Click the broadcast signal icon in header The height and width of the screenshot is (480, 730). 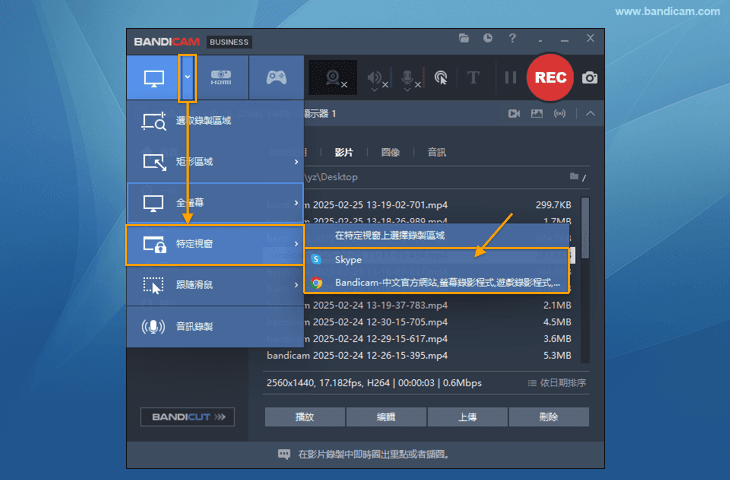(x=560, y=114)
